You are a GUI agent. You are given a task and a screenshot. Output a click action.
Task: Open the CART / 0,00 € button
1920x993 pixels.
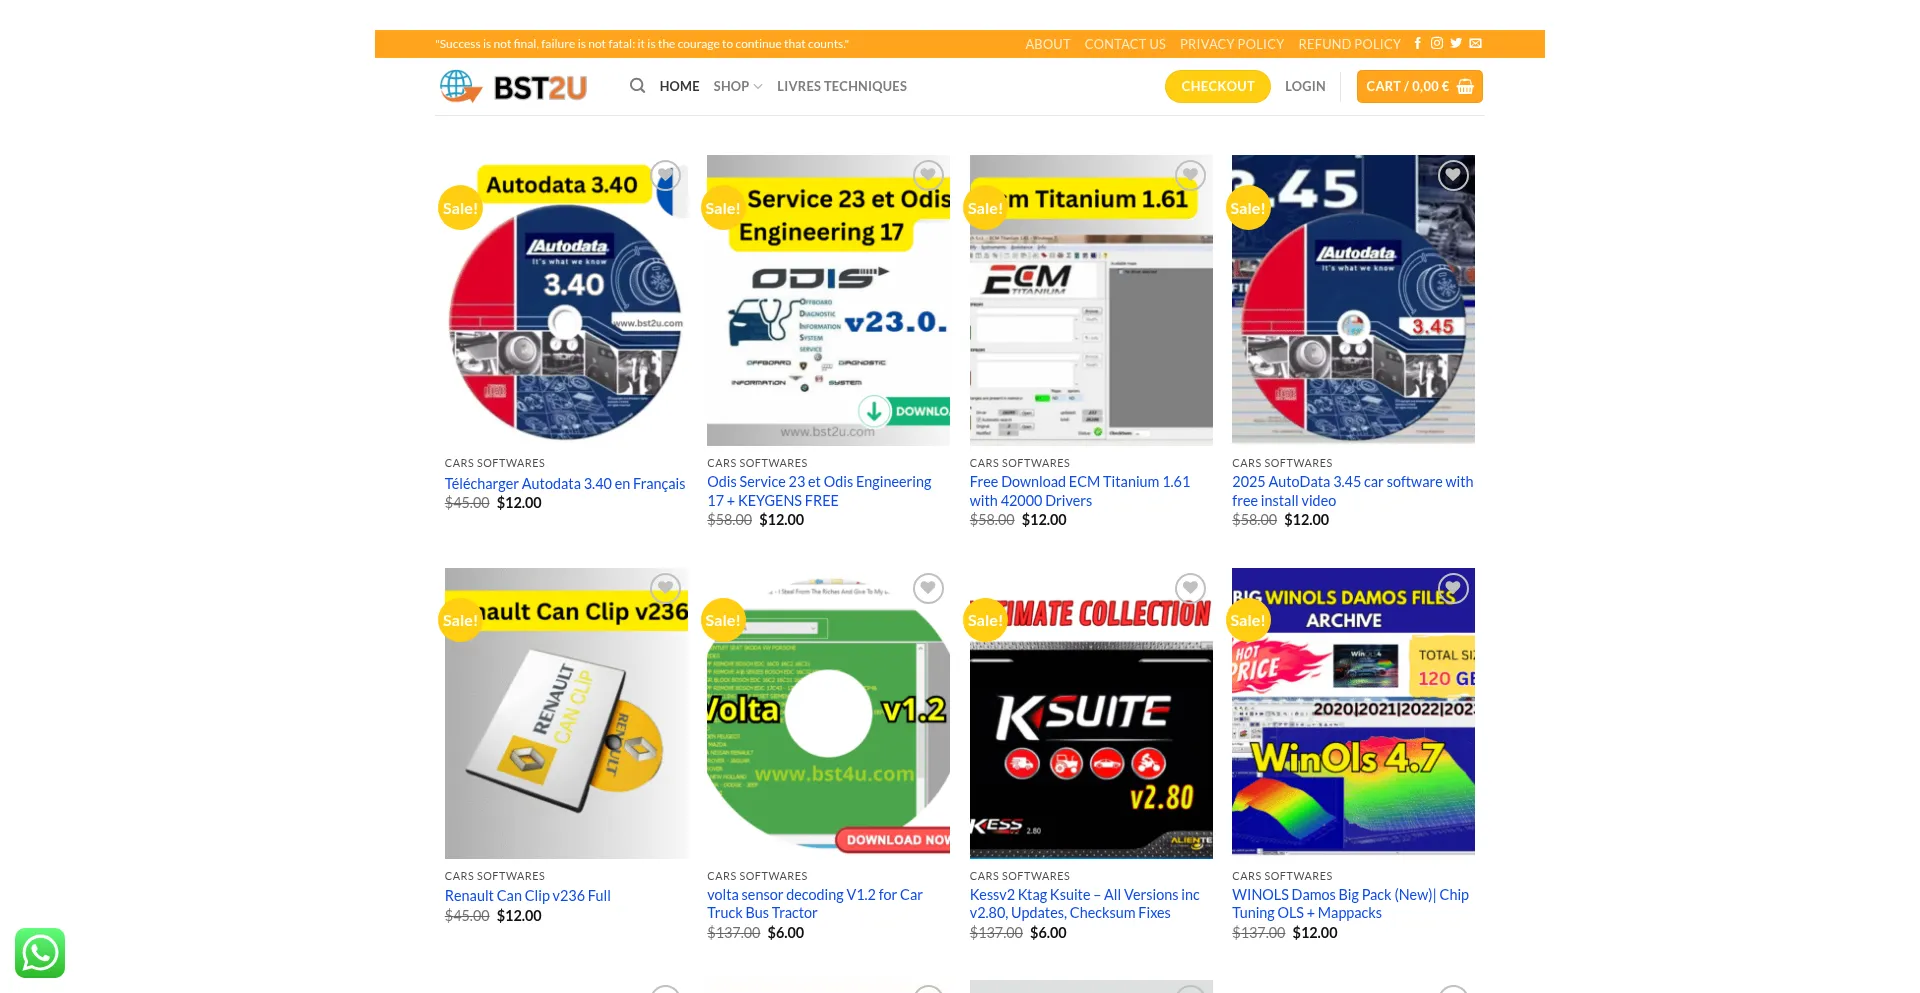click(x=1420, y=86)
